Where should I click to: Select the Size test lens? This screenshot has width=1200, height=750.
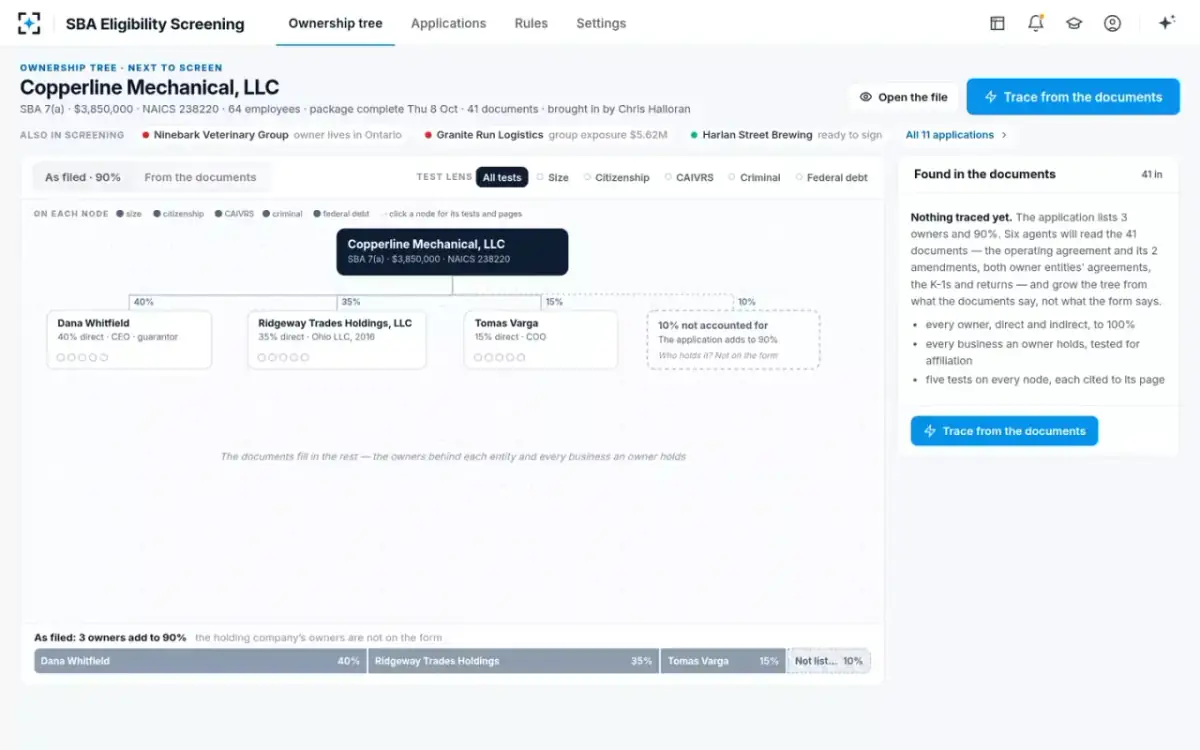(552, 177)
